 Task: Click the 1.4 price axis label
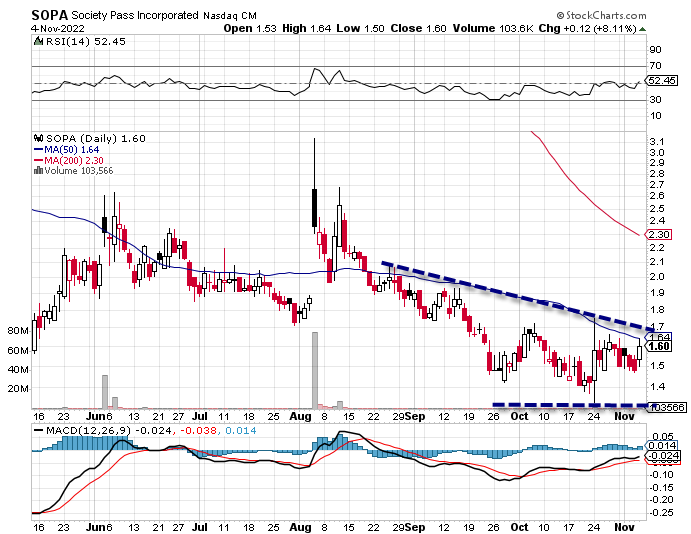[x=657, y=386]
